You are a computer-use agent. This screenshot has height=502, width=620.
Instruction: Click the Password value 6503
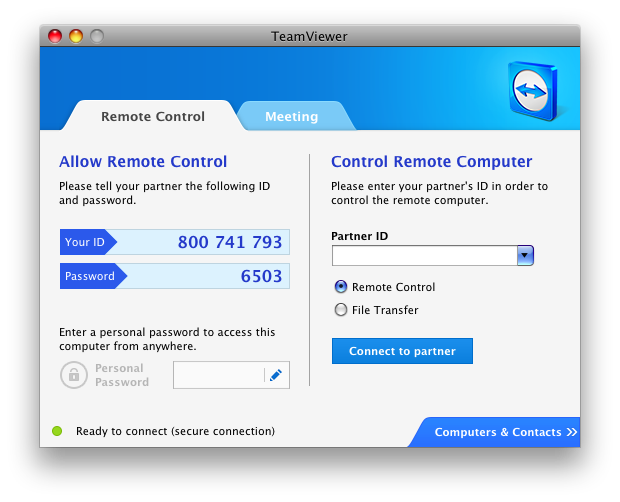click(x=261, y=276)
